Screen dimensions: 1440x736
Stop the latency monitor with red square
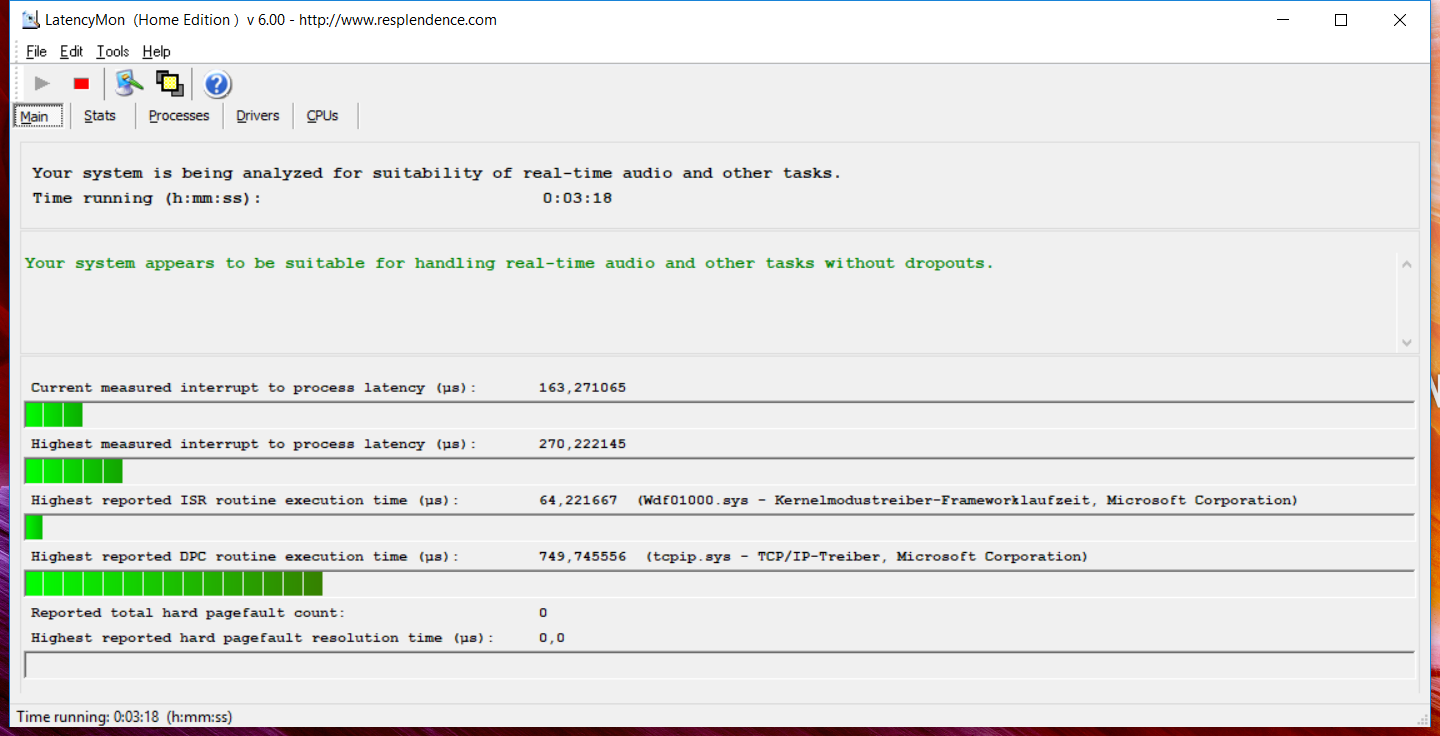pos(82,84)
